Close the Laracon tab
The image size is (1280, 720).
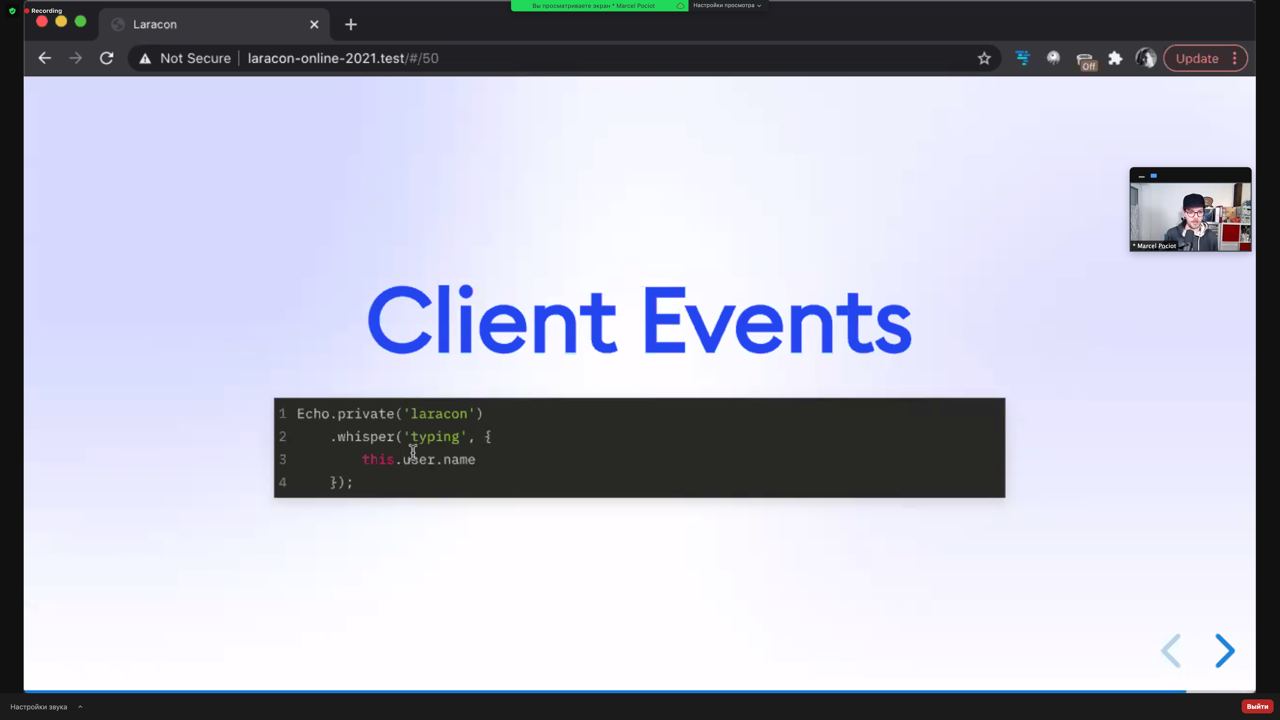tap(314, 24)
